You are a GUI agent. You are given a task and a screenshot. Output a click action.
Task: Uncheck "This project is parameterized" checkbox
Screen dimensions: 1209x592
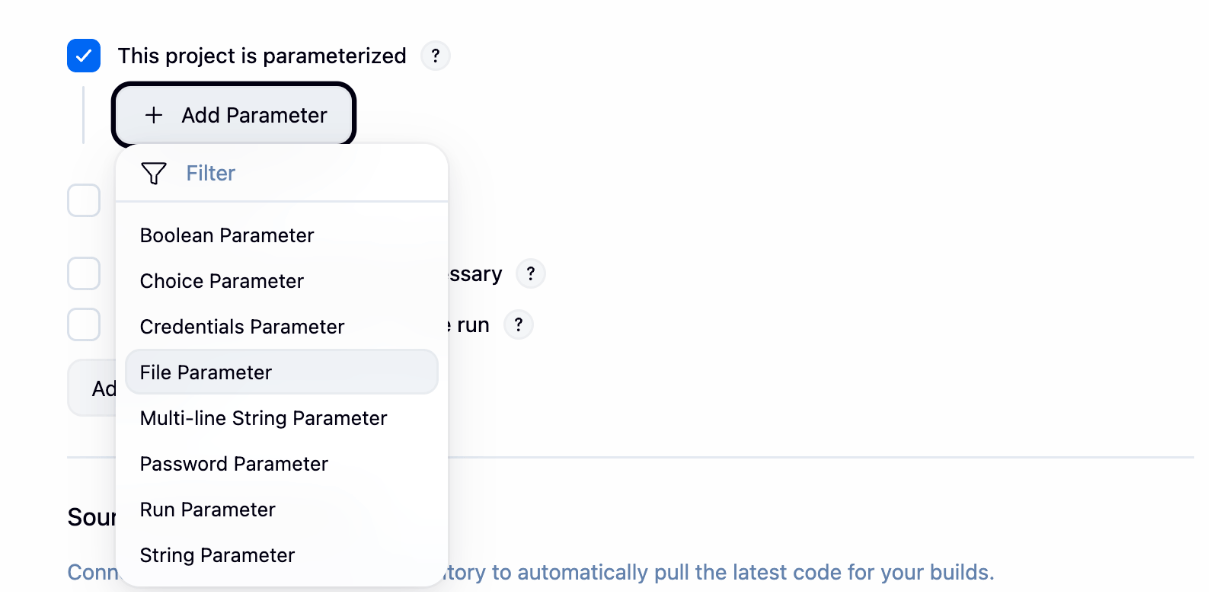coord(84,56)
